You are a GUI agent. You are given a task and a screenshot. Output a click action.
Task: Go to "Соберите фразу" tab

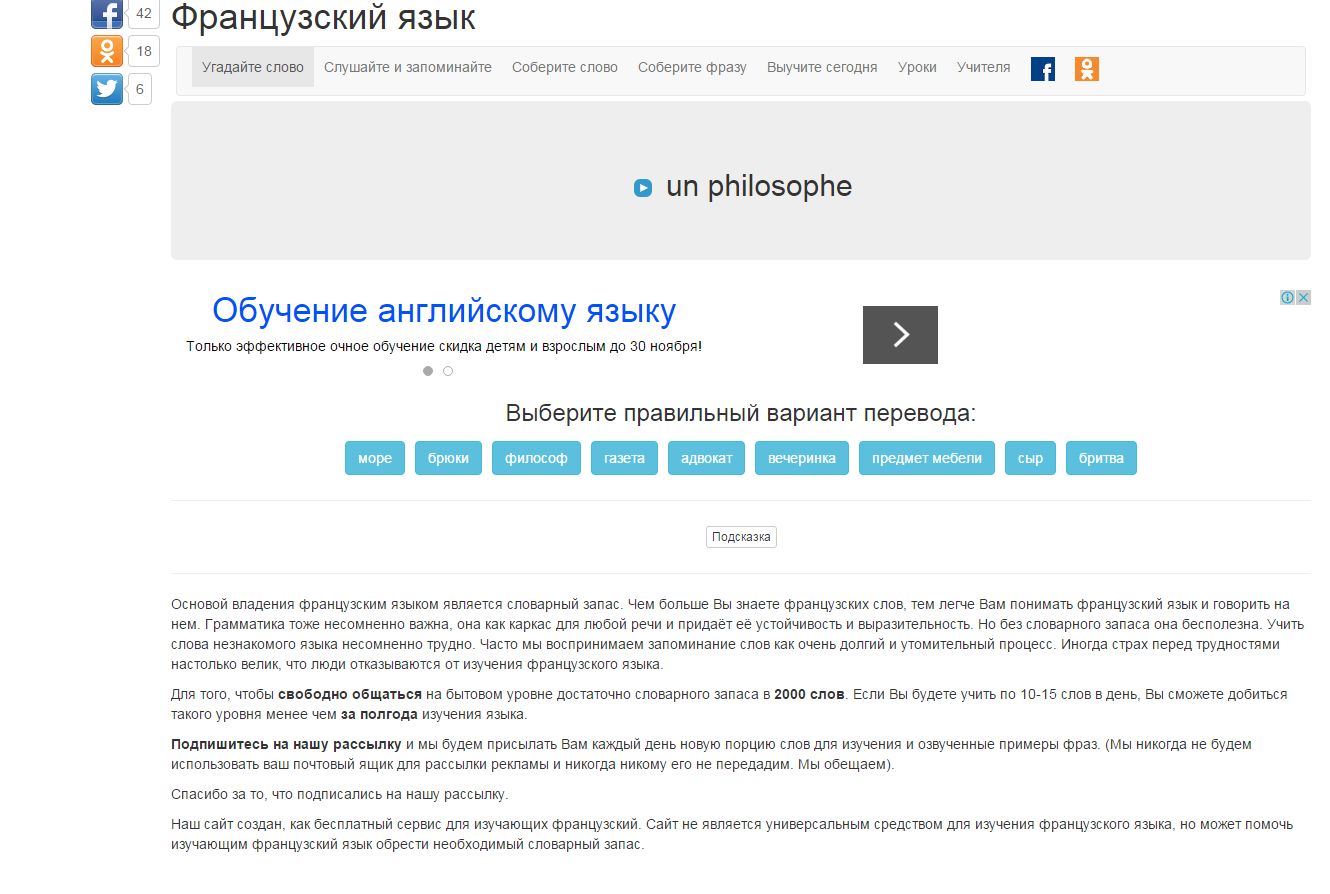click(692, 67)
